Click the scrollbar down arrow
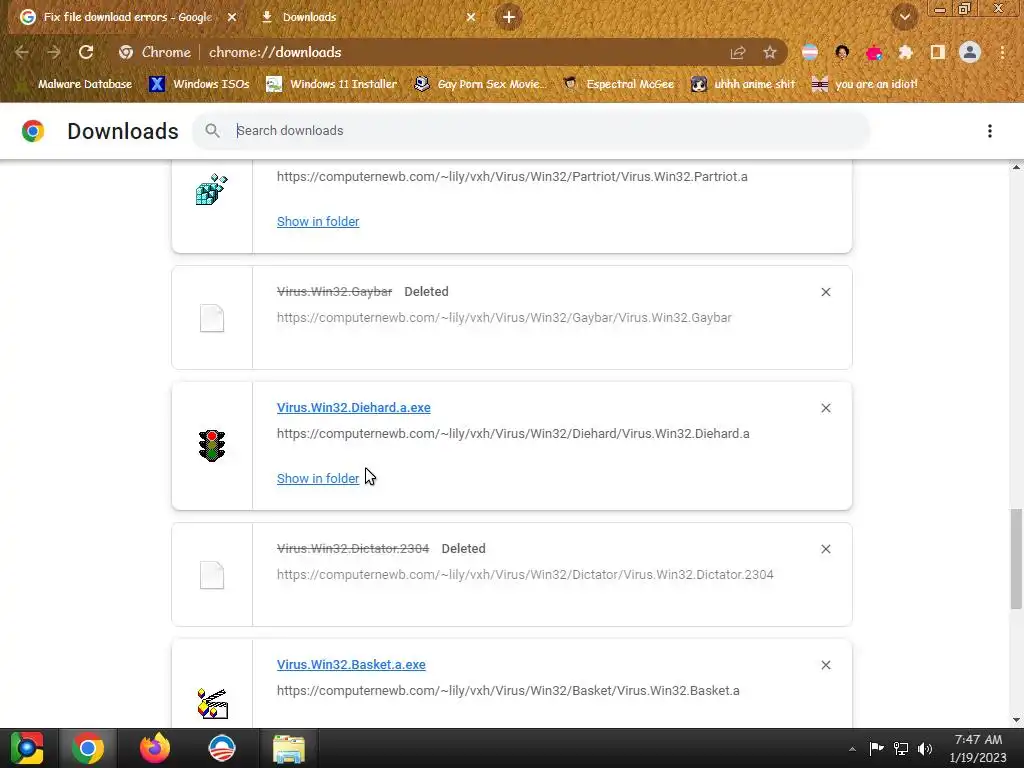1024x768 pixels. [x=1016, y=720]
